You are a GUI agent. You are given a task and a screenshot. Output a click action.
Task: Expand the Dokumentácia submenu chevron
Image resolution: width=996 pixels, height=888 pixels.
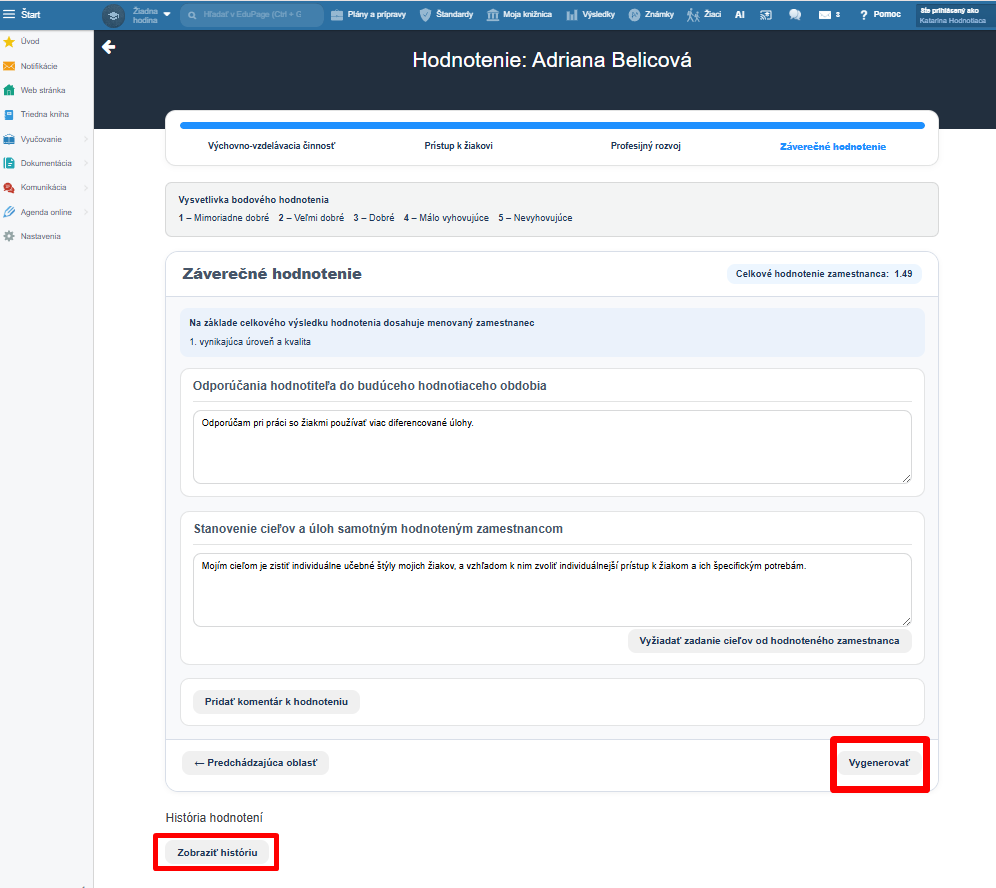click(86, 163)
